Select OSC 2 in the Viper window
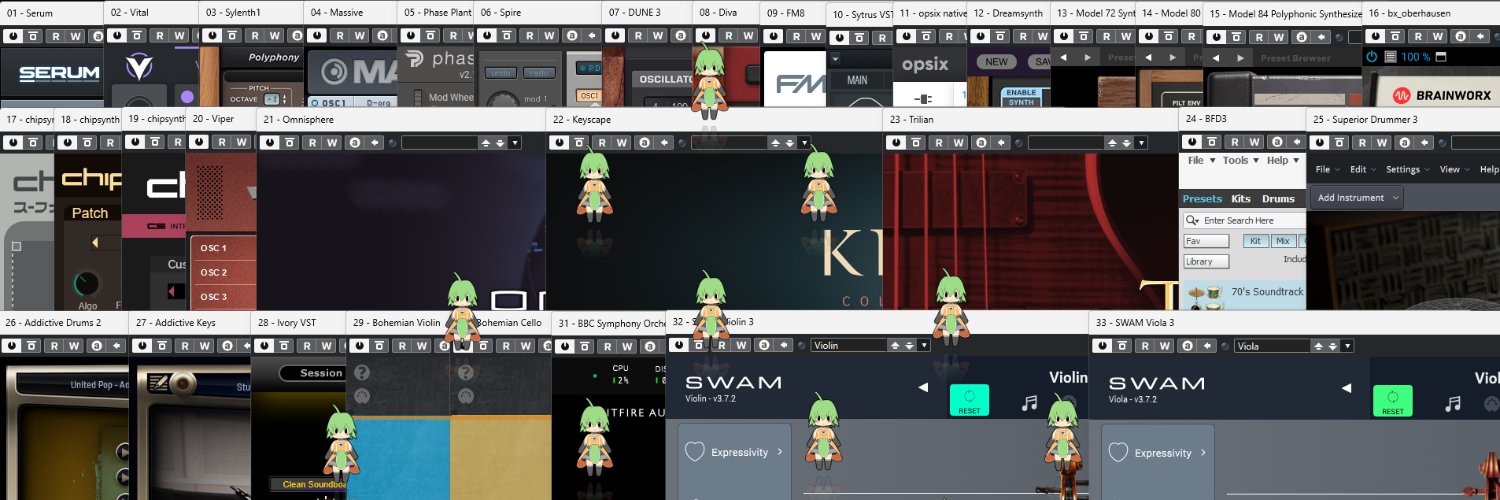This screenshot has height=500, width=1500. pyautogui.click(x=214, y=272)
